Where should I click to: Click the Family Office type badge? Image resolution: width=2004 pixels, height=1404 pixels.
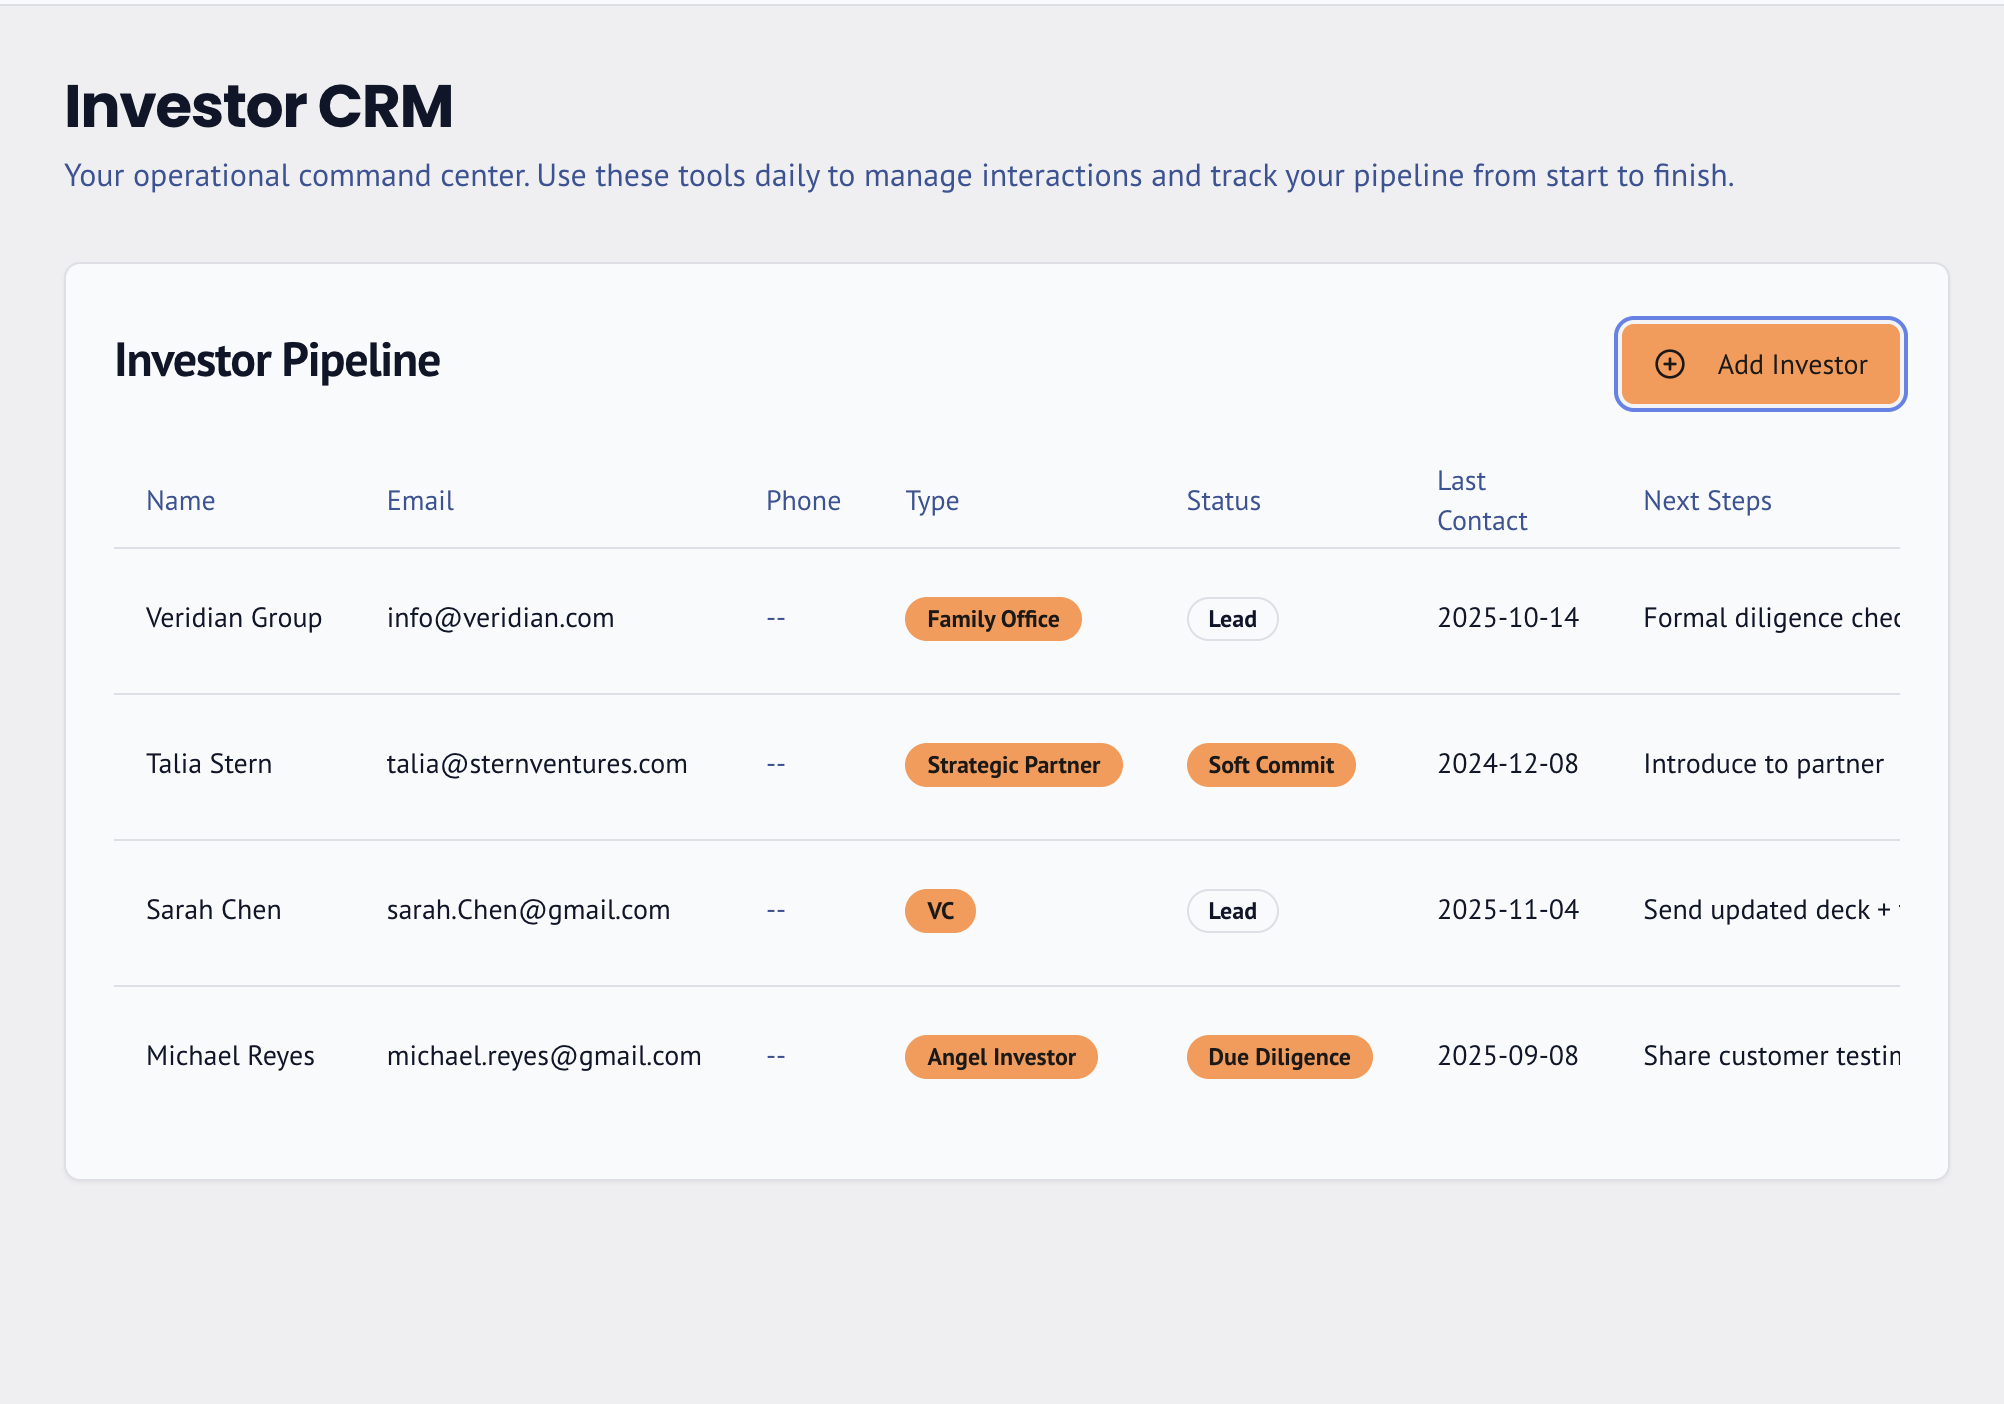click(992, 619)
